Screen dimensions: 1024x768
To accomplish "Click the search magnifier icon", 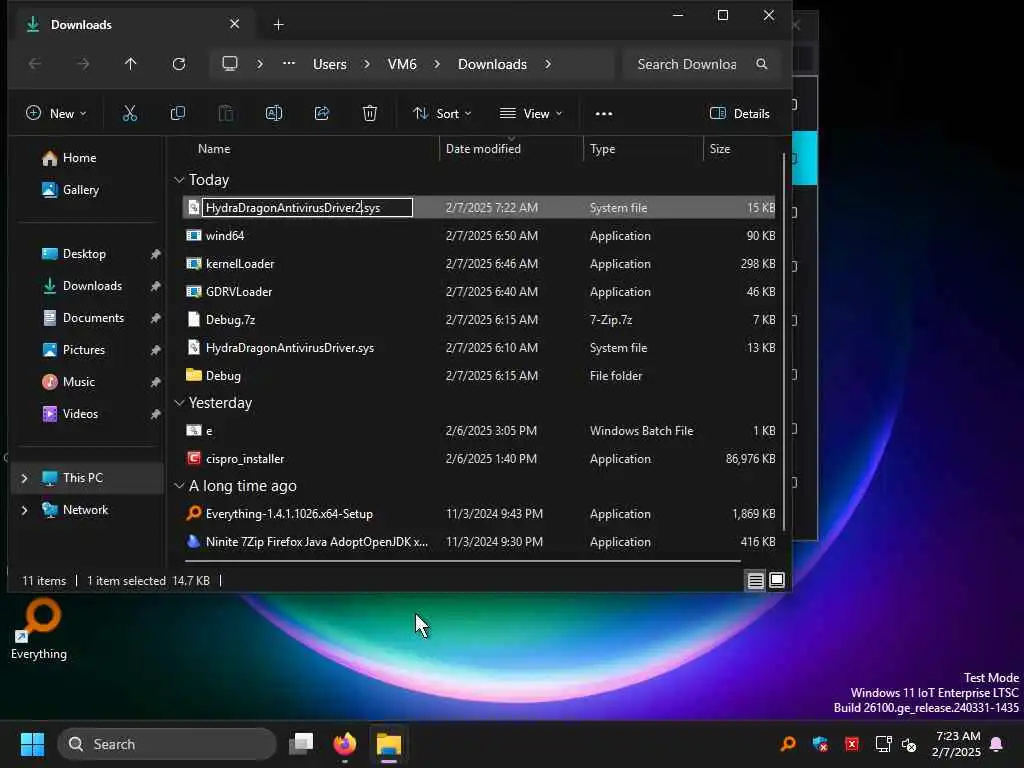I will click(x=761, y=64).
